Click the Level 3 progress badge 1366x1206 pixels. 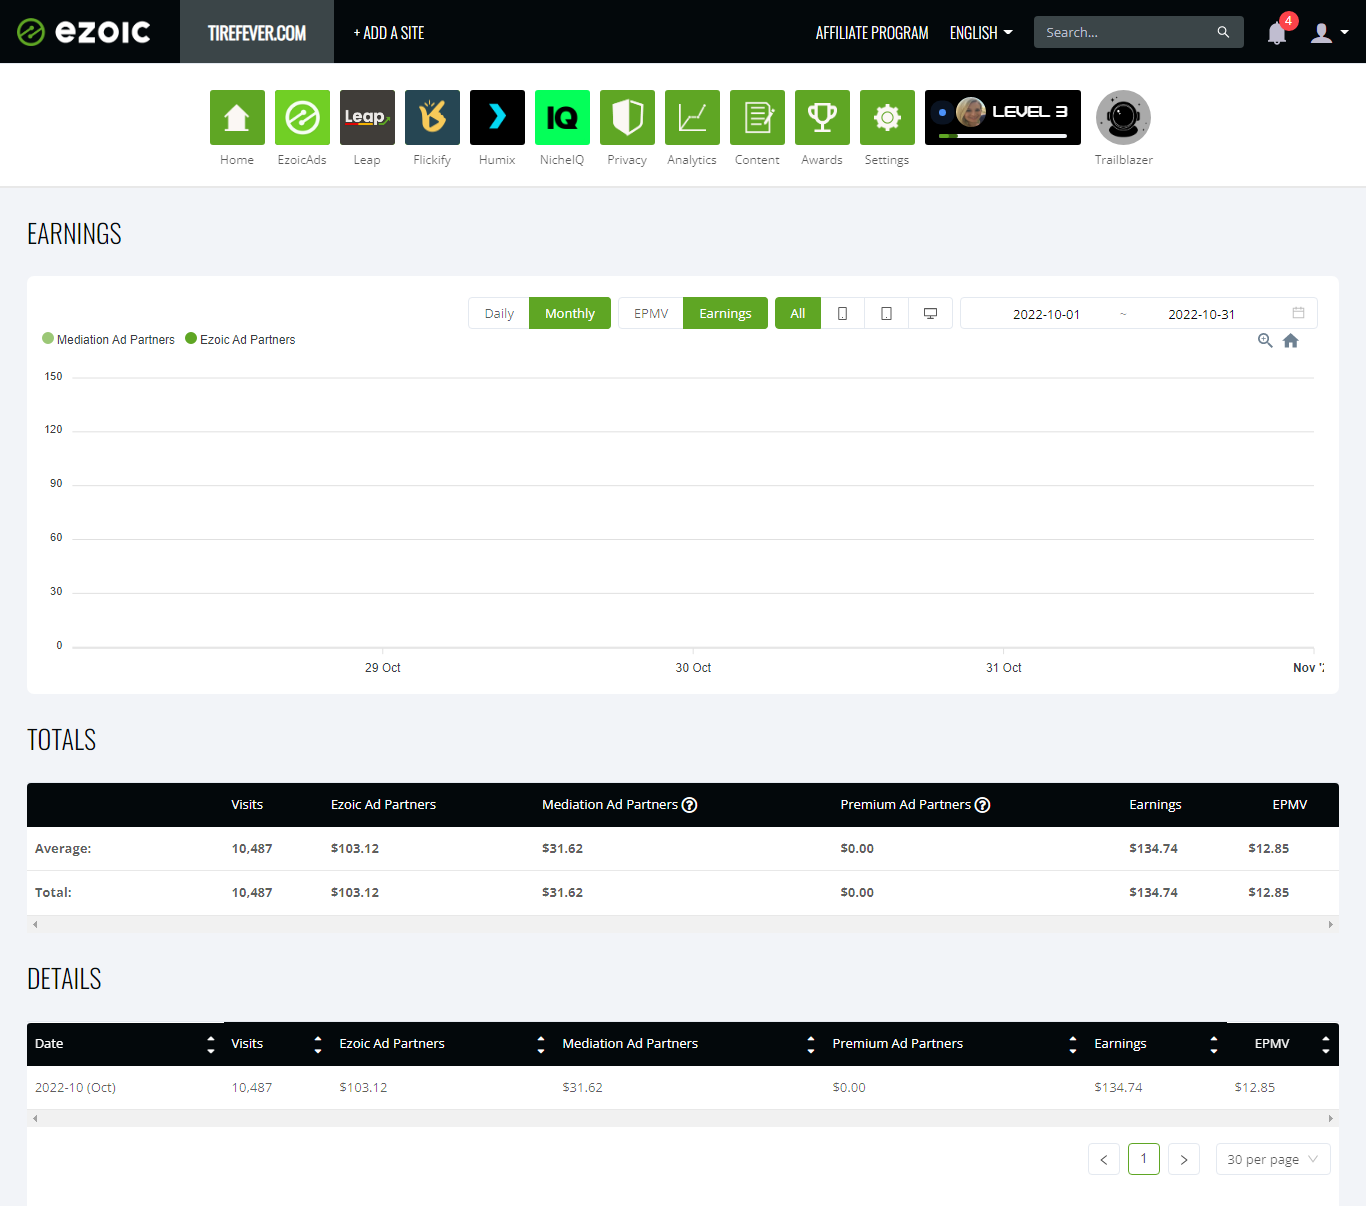click(1003, 117)
